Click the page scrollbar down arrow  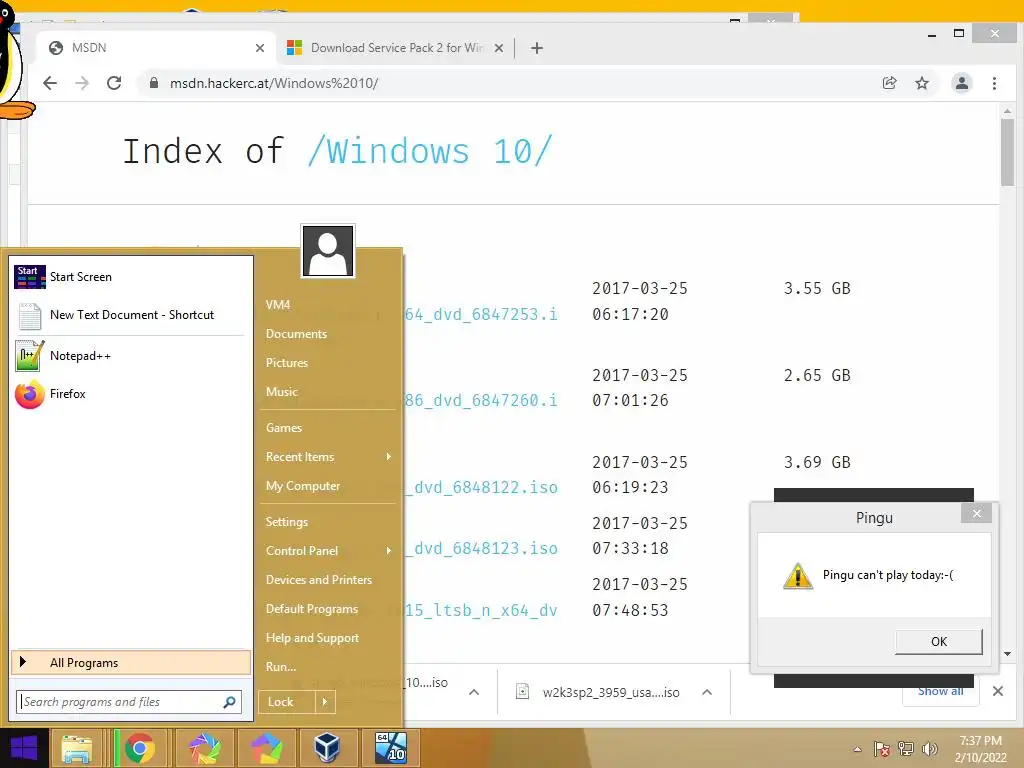point(1007,654)
